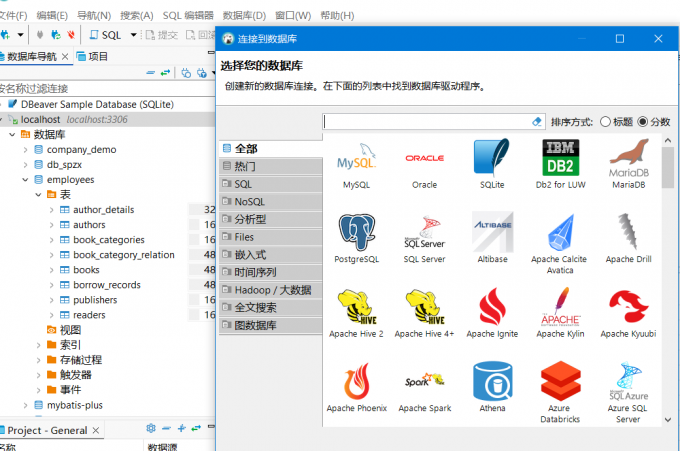Collapse the 表 tables folder

click(x=38, y=195)
